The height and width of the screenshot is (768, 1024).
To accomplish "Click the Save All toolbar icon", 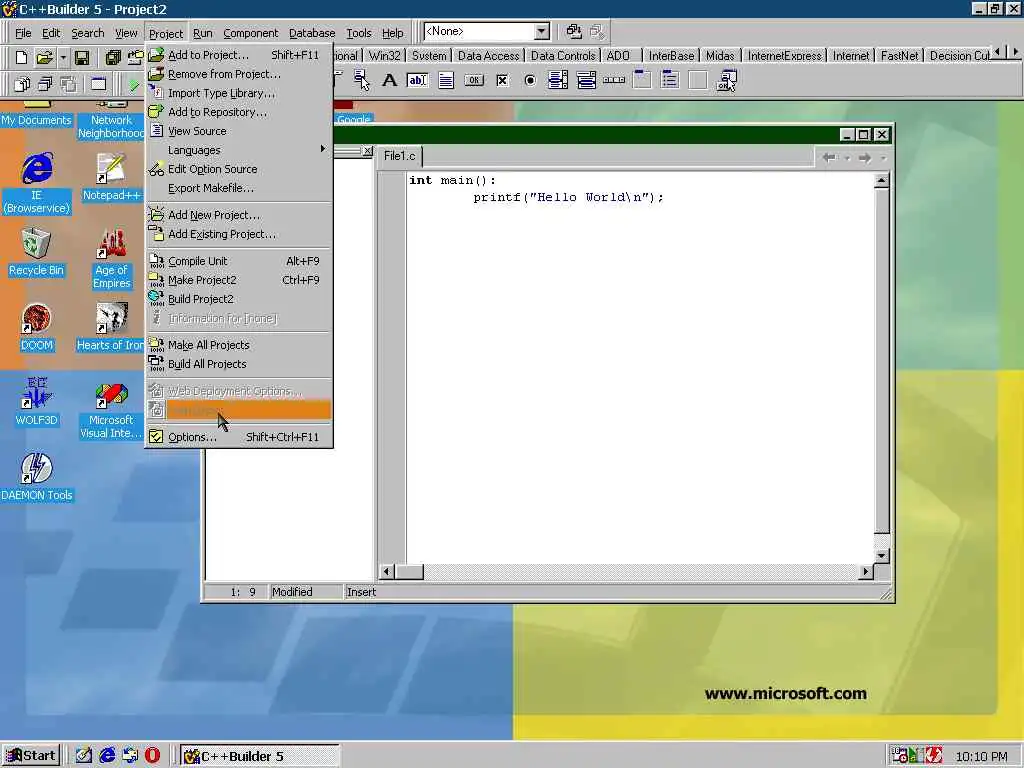I will [112, 57].
